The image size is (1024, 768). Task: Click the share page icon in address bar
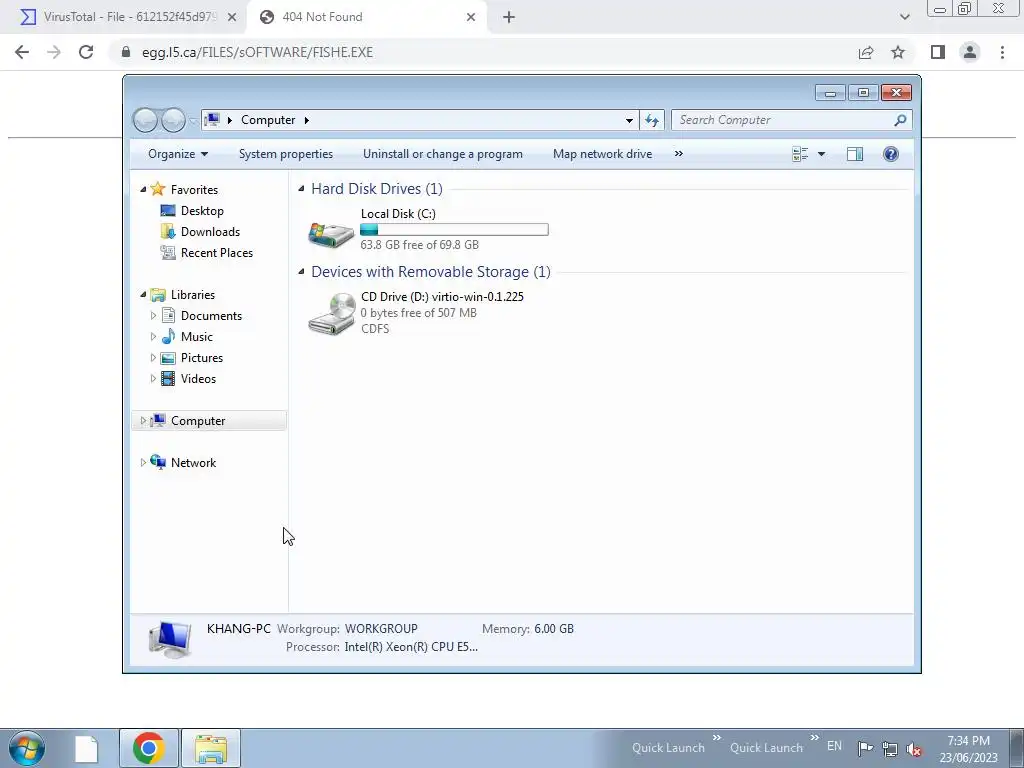click(x=866, y=52)
